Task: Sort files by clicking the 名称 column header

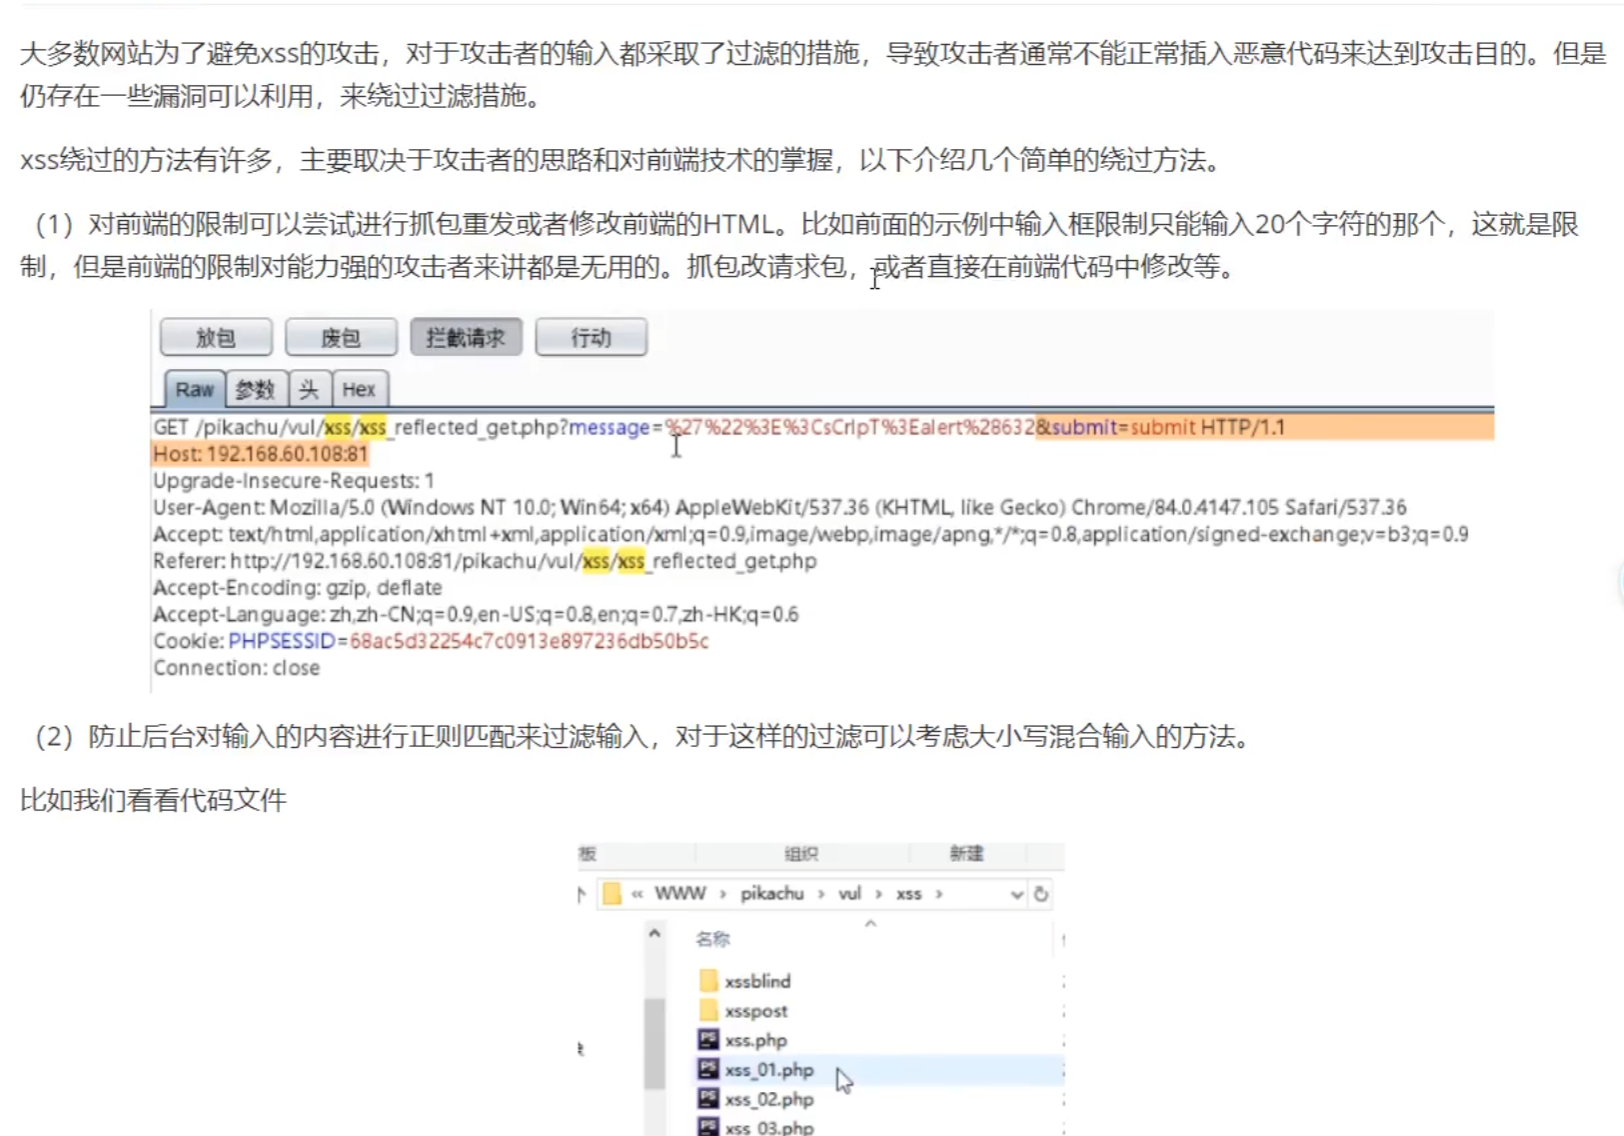Action: [x=712, y=940]
